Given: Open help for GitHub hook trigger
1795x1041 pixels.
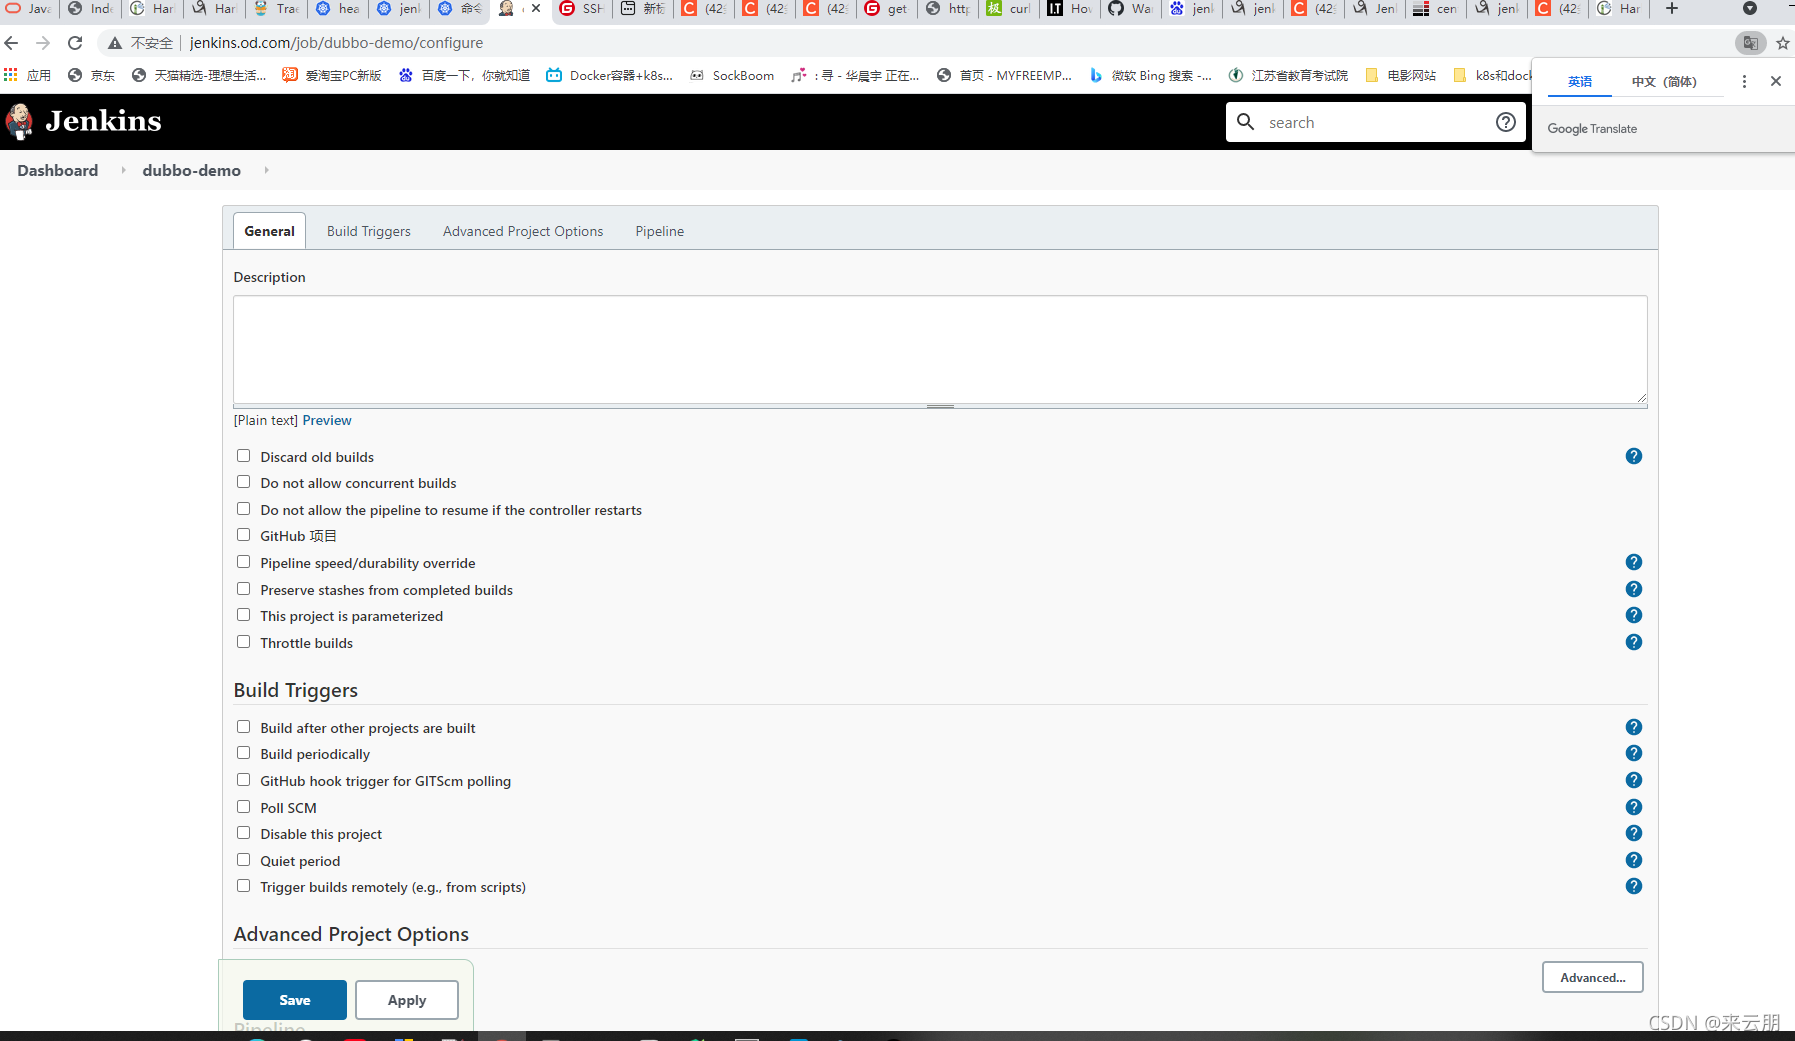Looking at the screenshot, I should 1634,780.
